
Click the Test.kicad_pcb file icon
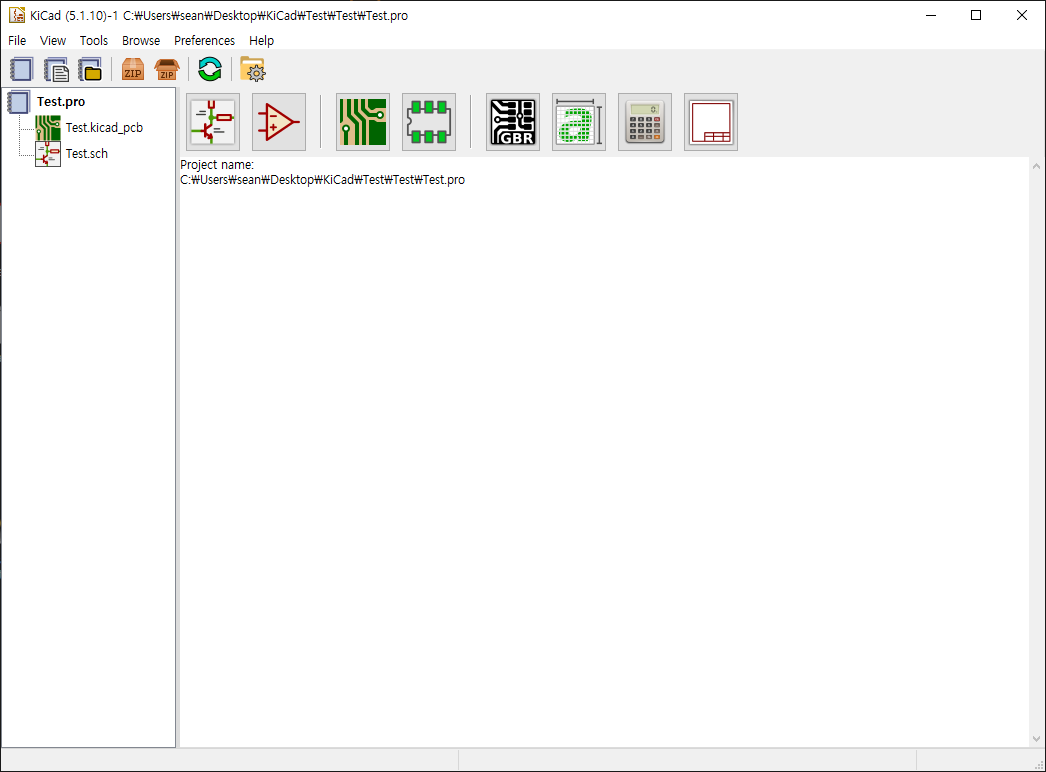pyautogui.click(x=48, y=127)
